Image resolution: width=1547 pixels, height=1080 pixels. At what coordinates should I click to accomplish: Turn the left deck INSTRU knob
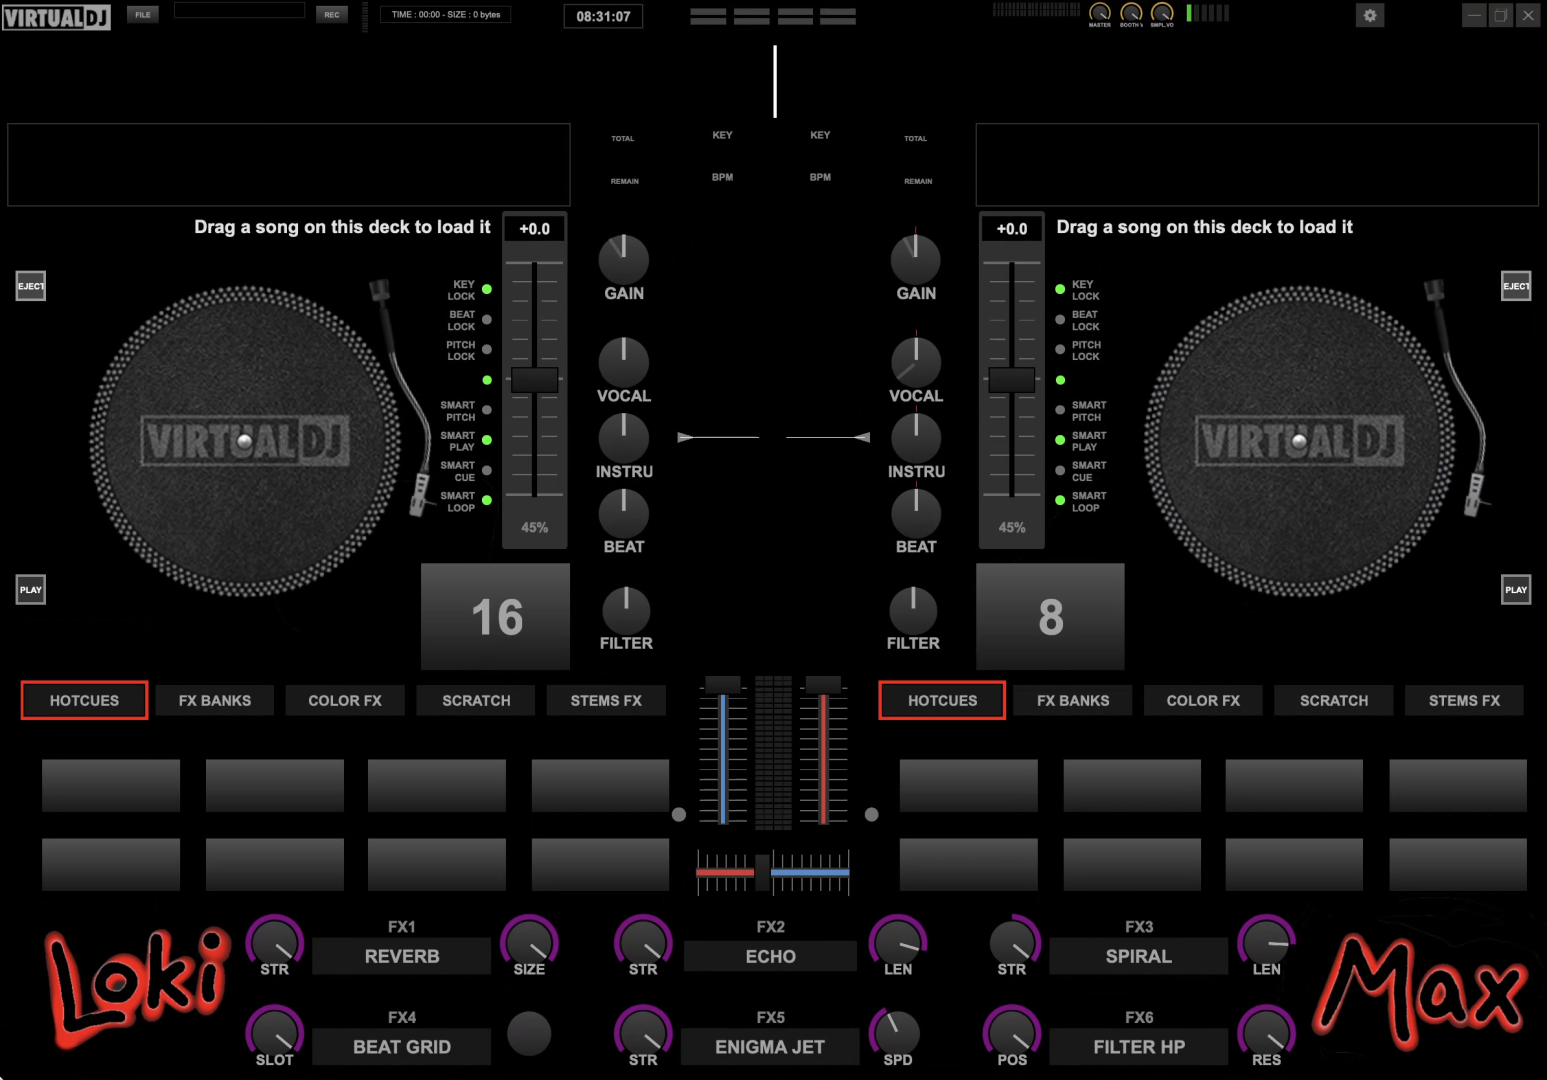pyautogui.click(x=624, y=438)
